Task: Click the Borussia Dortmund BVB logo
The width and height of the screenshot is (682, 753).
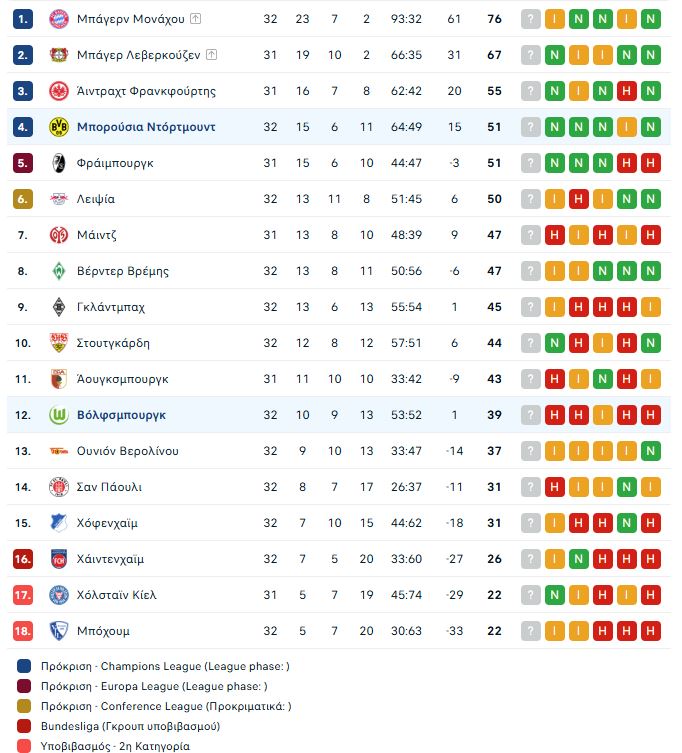Action: 59,127
